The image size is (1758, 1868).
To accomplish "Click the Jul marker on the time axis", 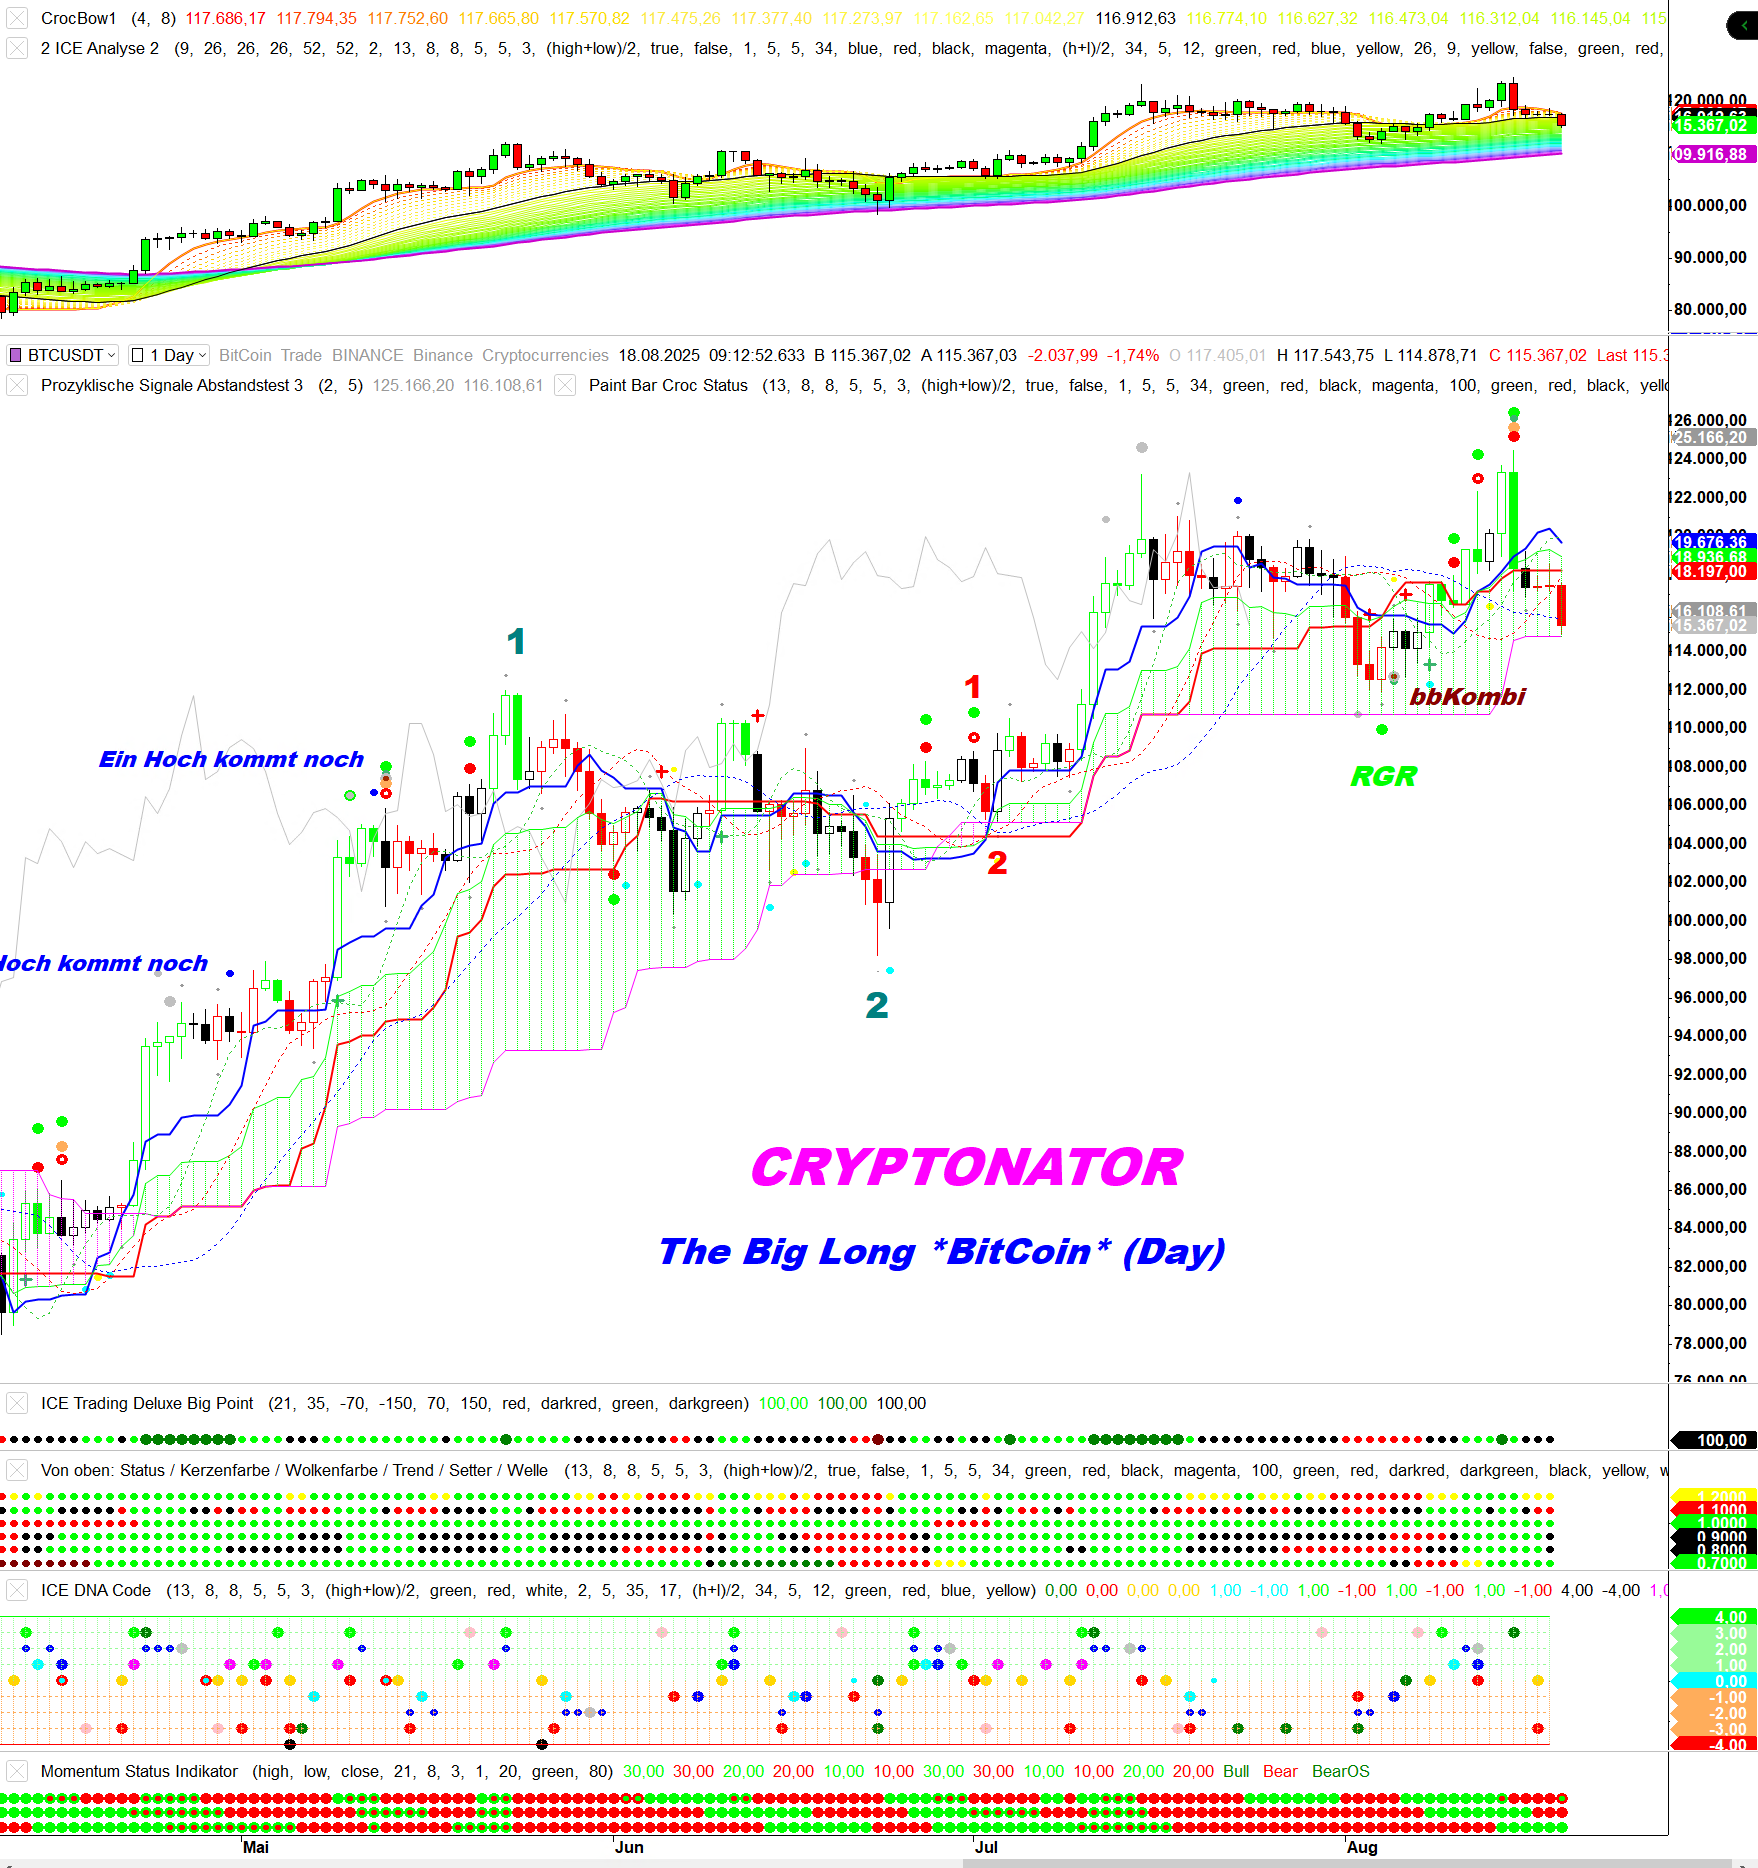I will point(986,1847).
